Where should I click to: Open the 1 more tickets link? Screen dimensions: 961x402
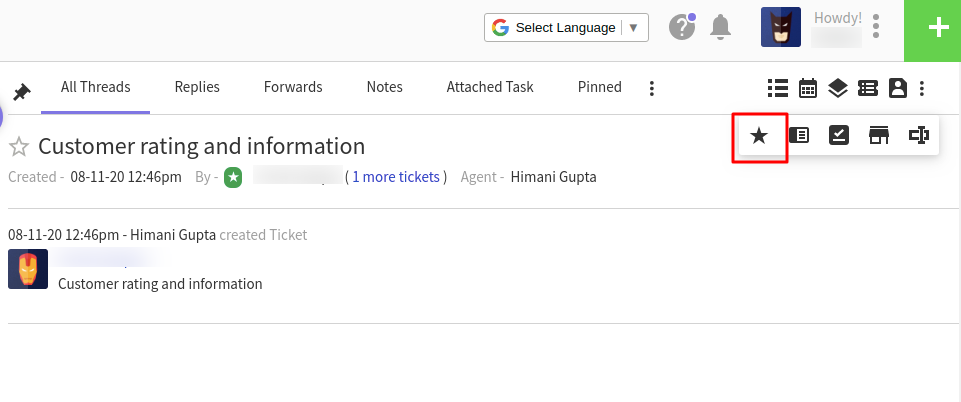click(396, 177)
